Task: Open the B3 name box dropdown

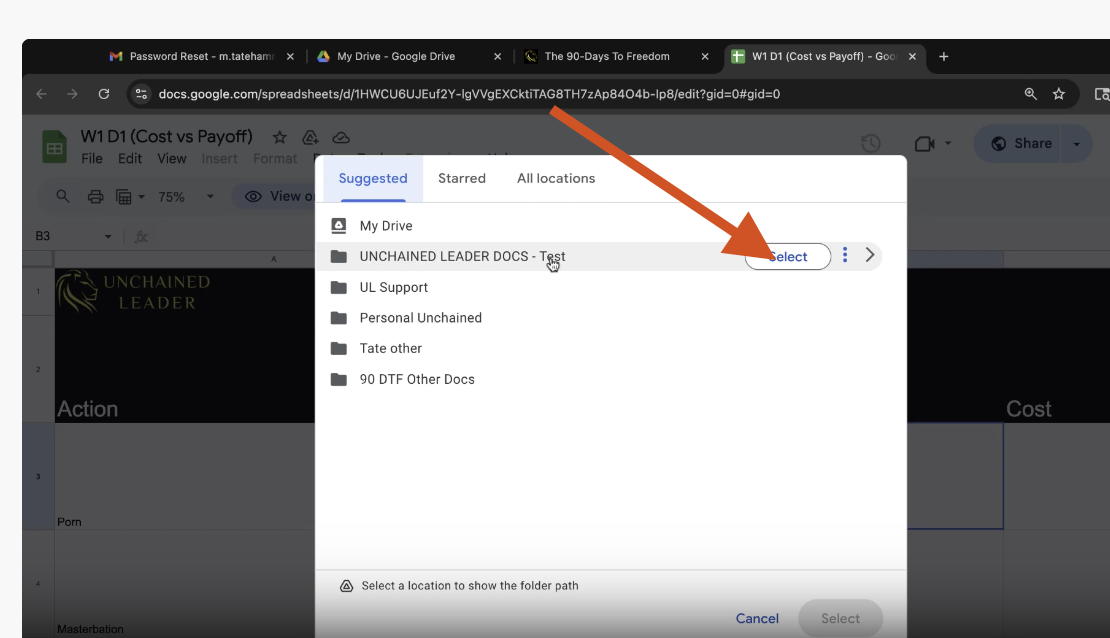Action: tap(108, 237)
